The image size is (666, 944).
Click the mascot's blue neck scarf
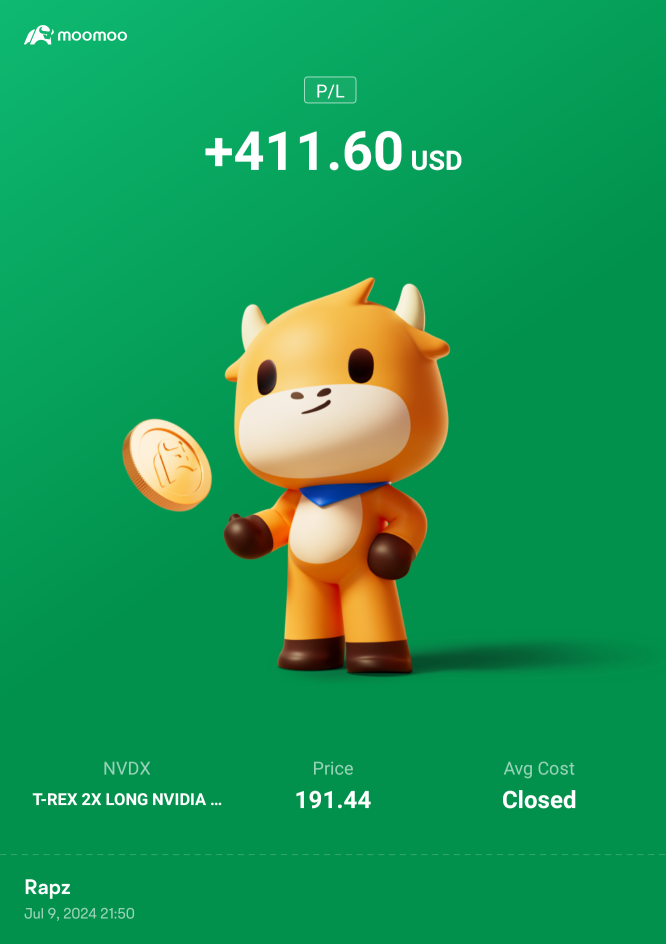(x=342, y=493)
